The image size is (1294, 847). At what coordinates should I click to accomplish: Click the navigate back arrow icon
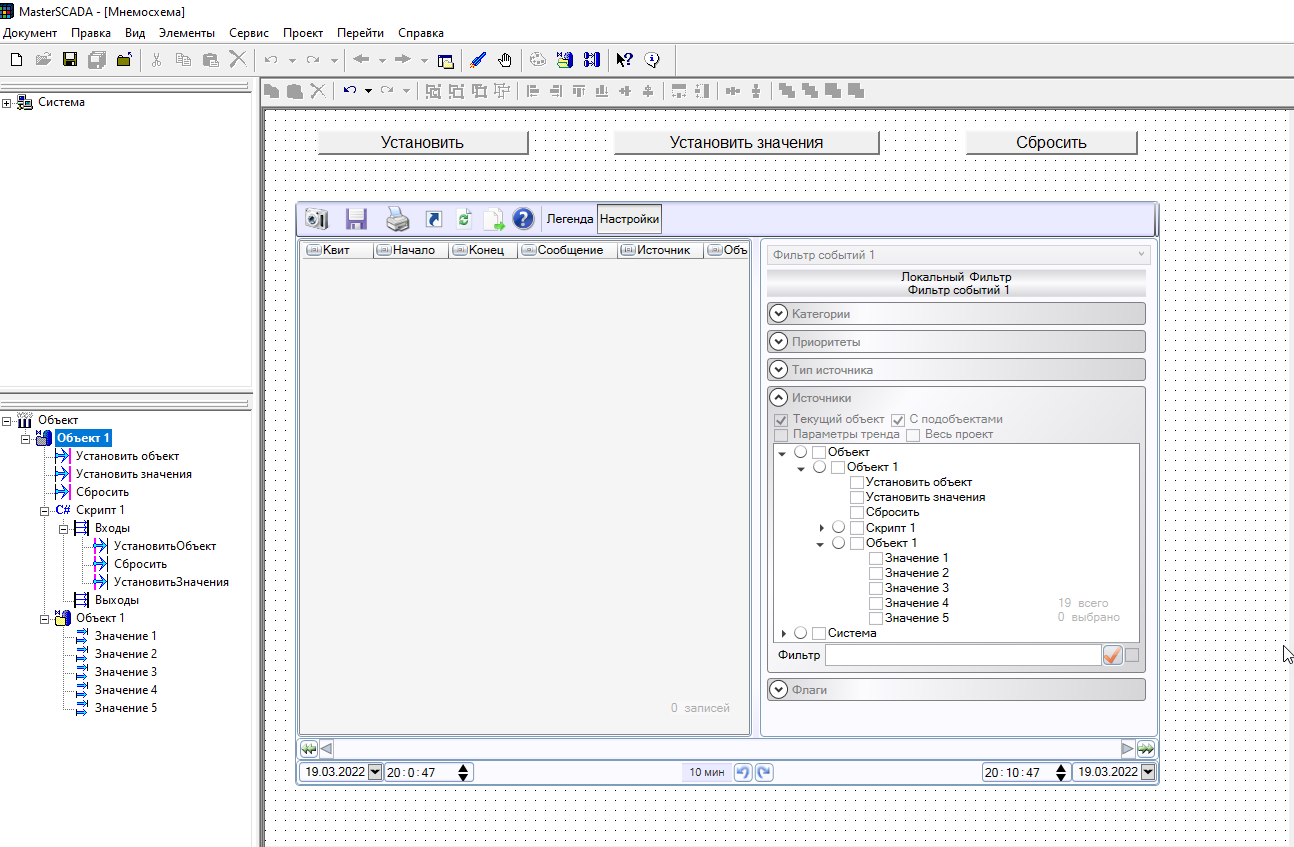click(x=361, y=60)
